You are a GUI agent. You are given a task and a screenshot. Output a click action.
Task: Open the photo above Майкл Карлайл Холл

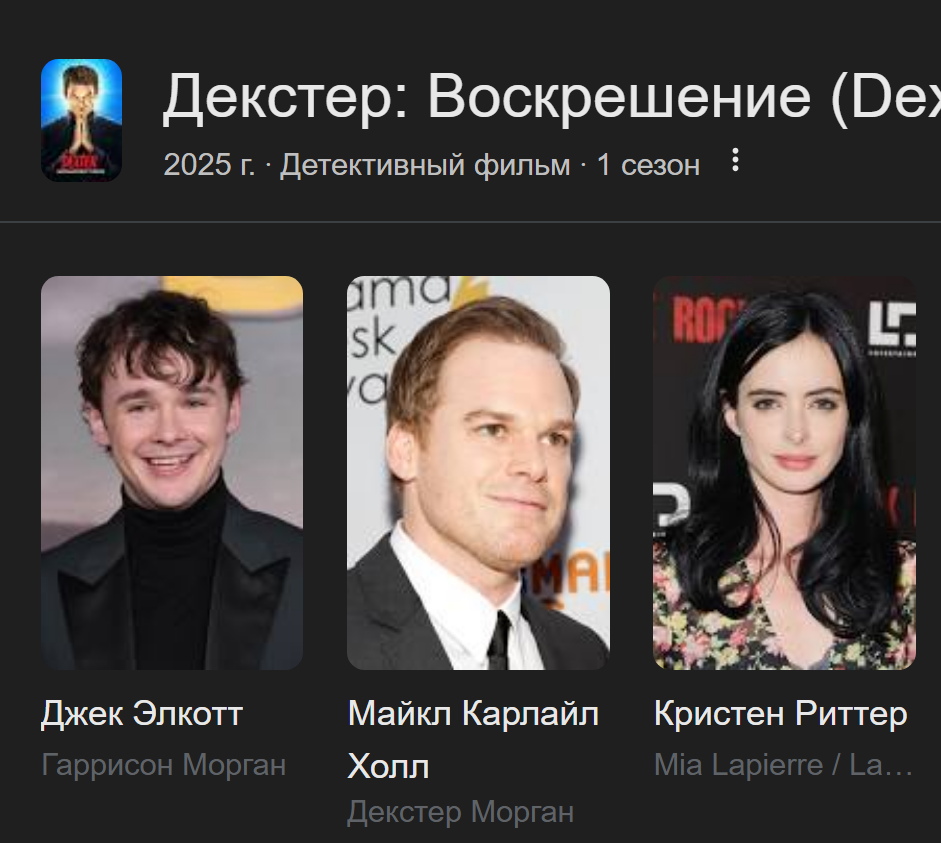(478, 473)
